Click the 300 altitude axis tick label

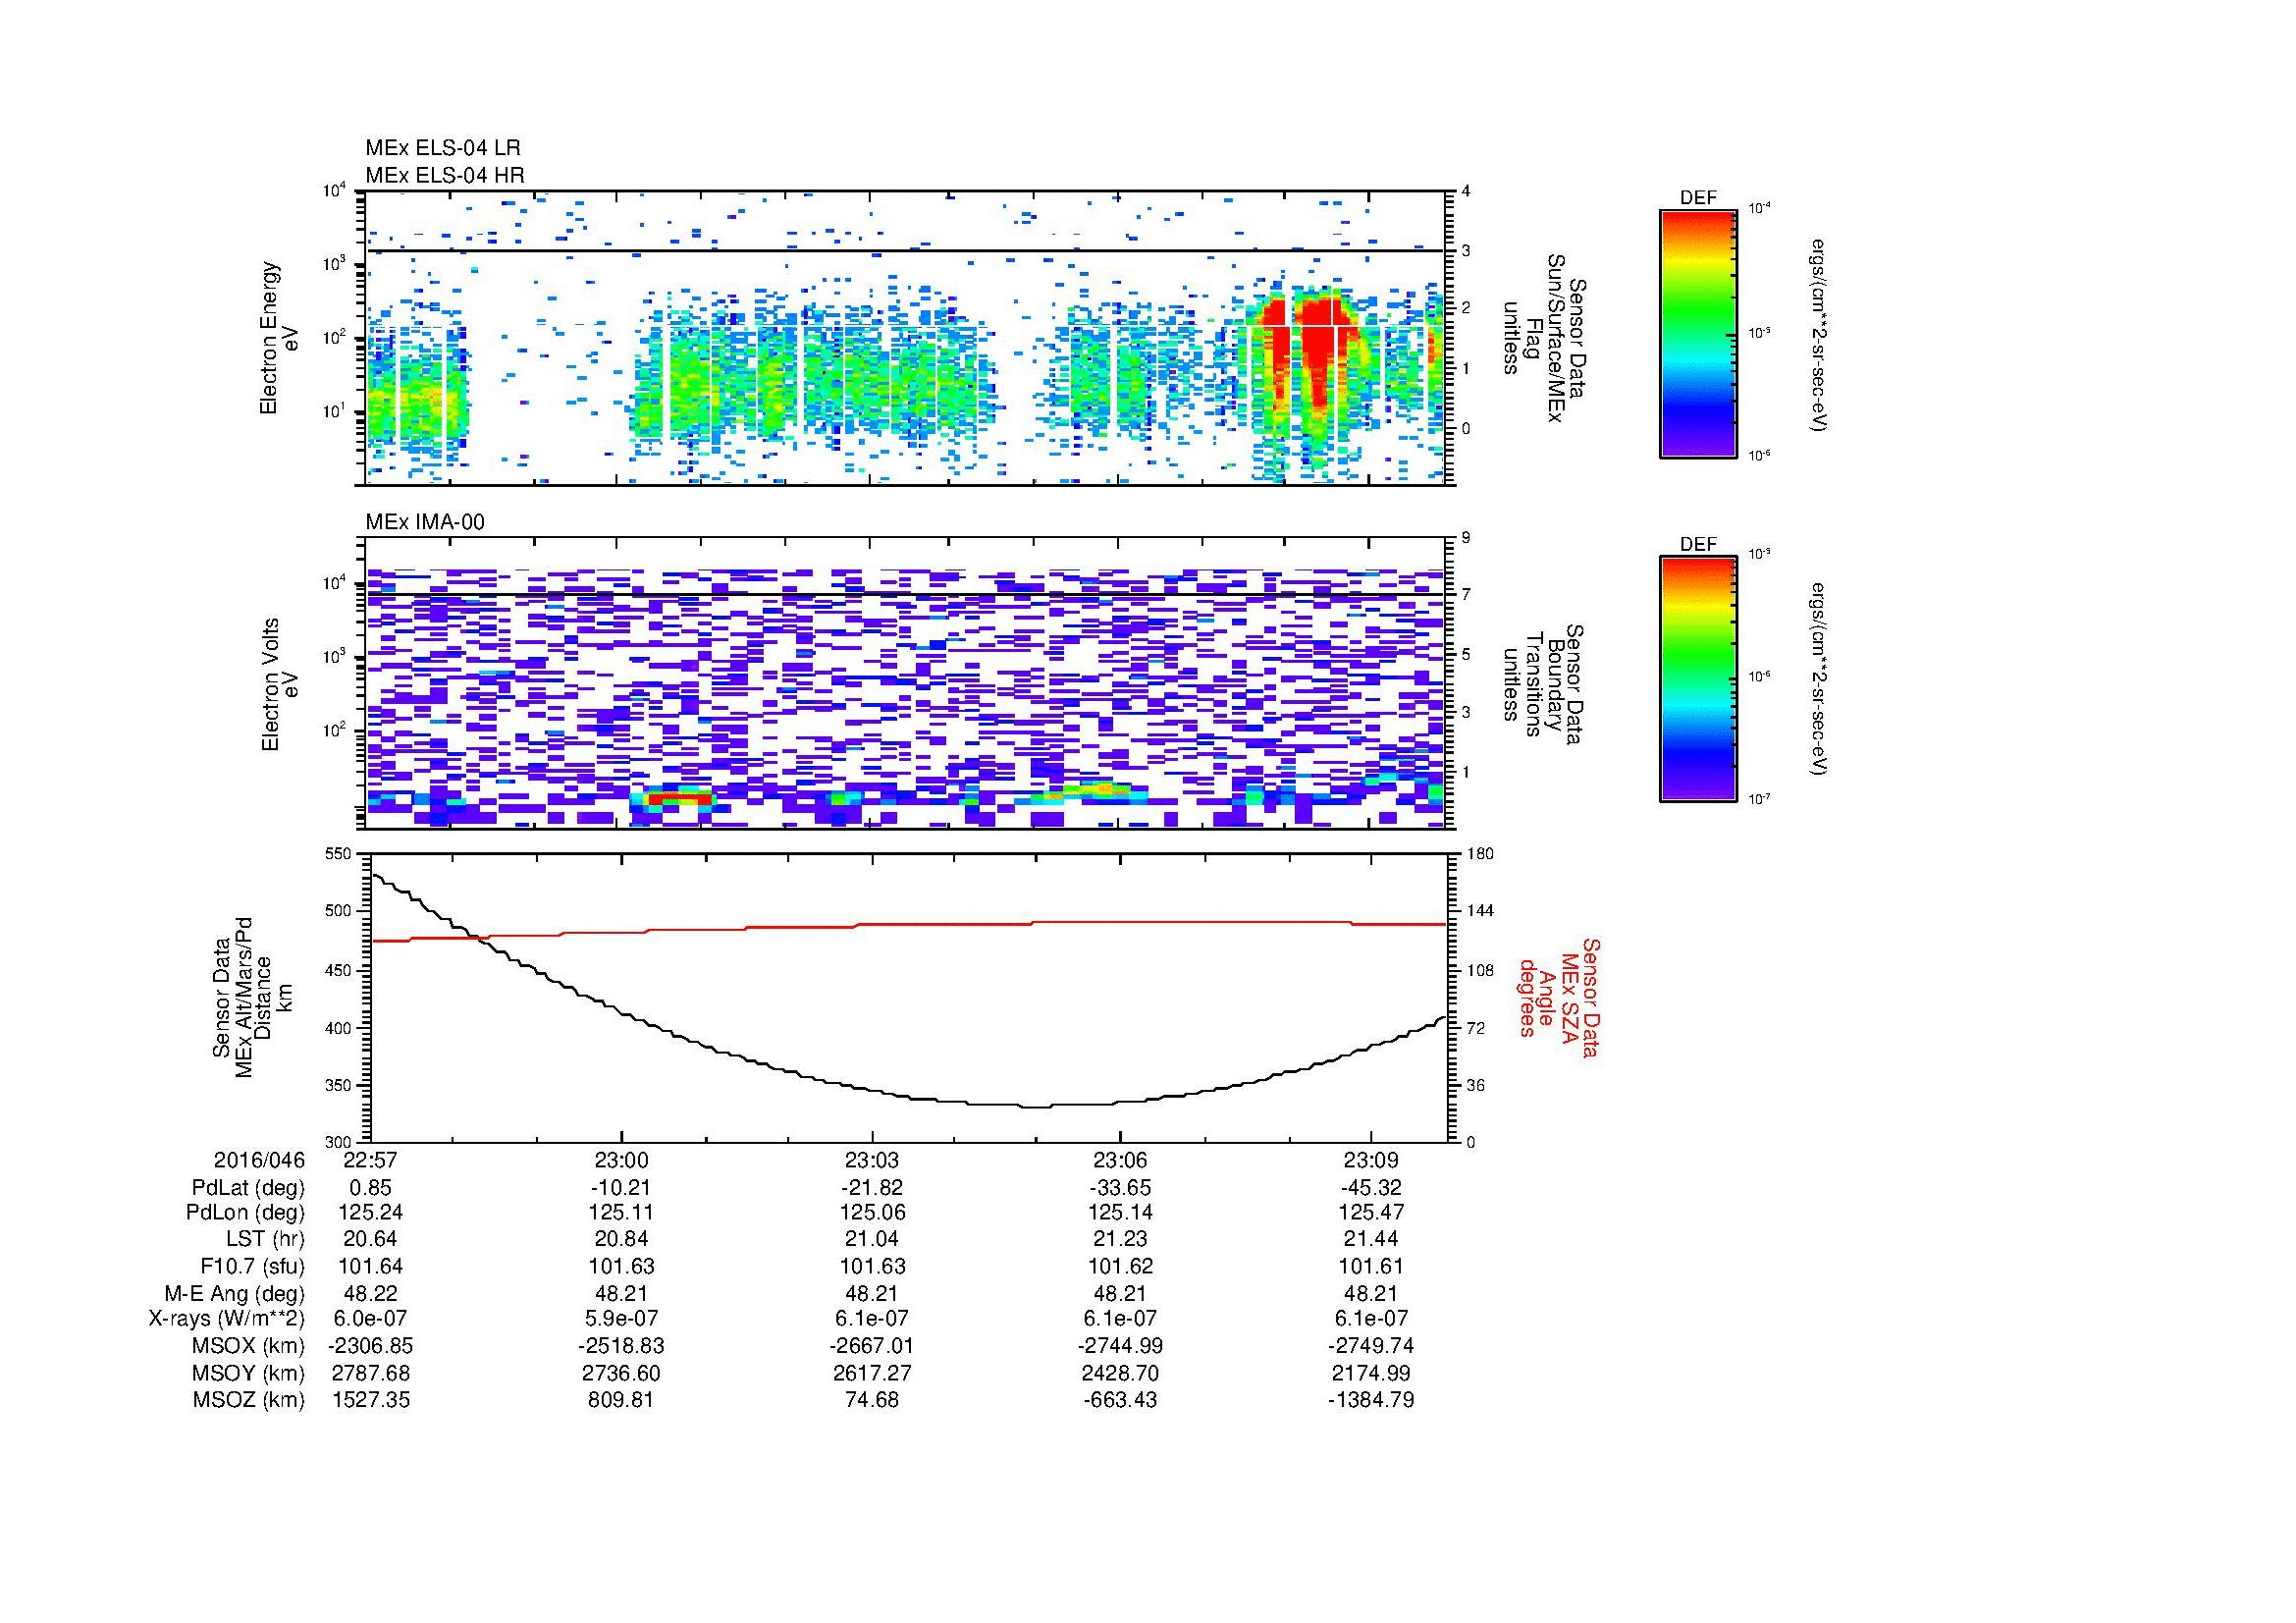pos(340,1142)
